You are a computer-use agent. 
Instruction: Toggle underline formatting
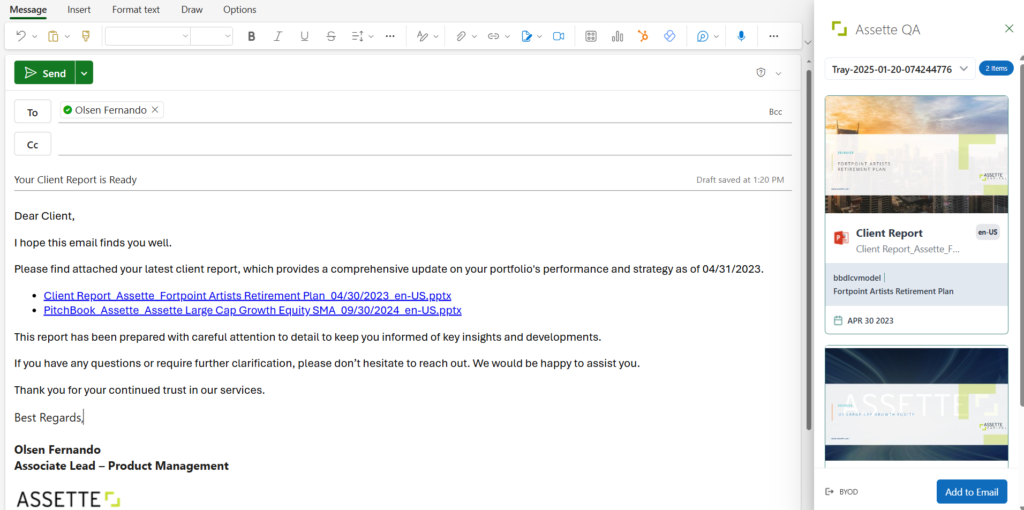(304, 36)
